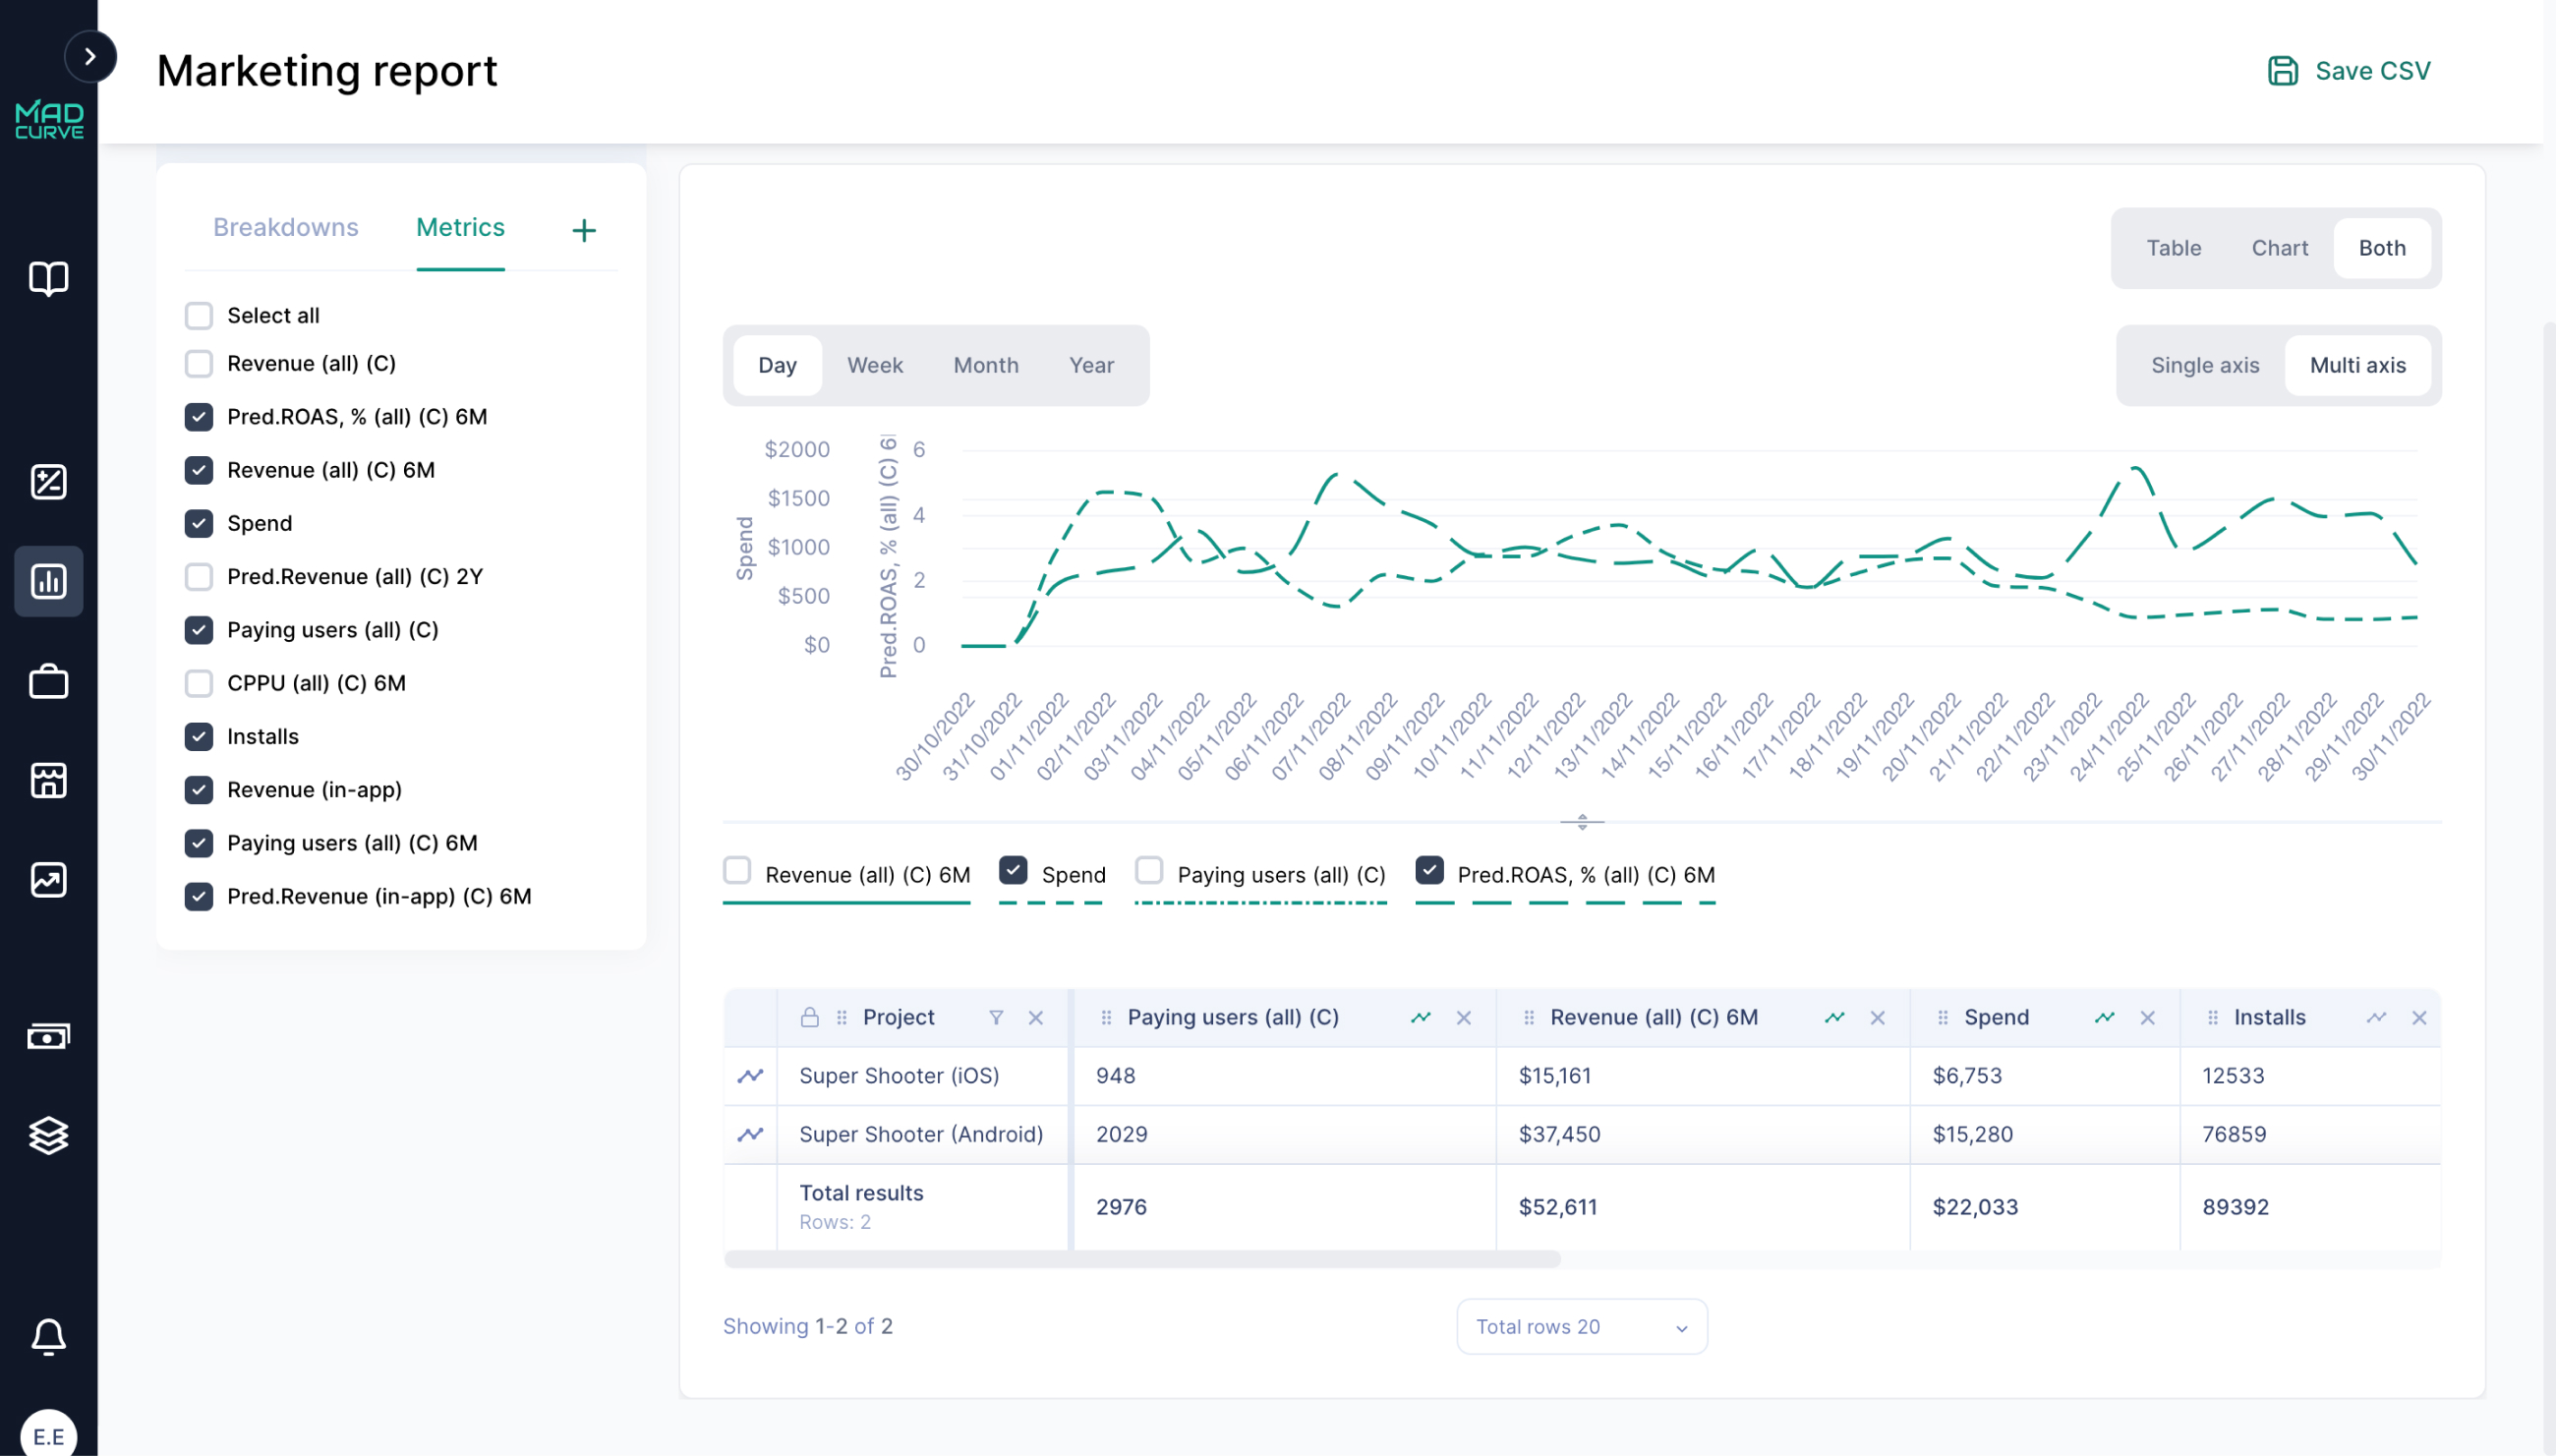The width and height of the screenshot is (2556, 1456).
Task: Select the Month time granularity
Action: [985, 365]
